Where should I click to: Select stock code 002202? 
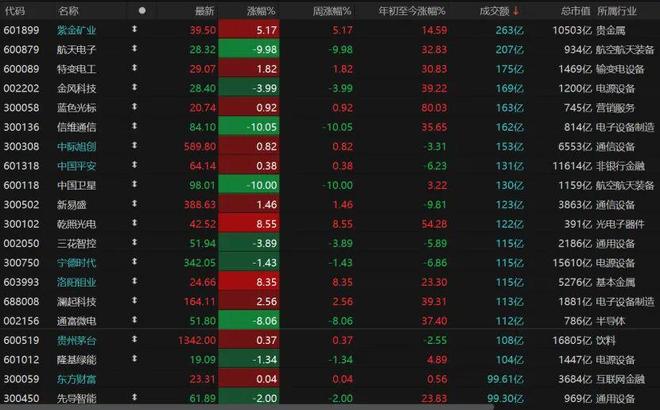tap(21, 88)
